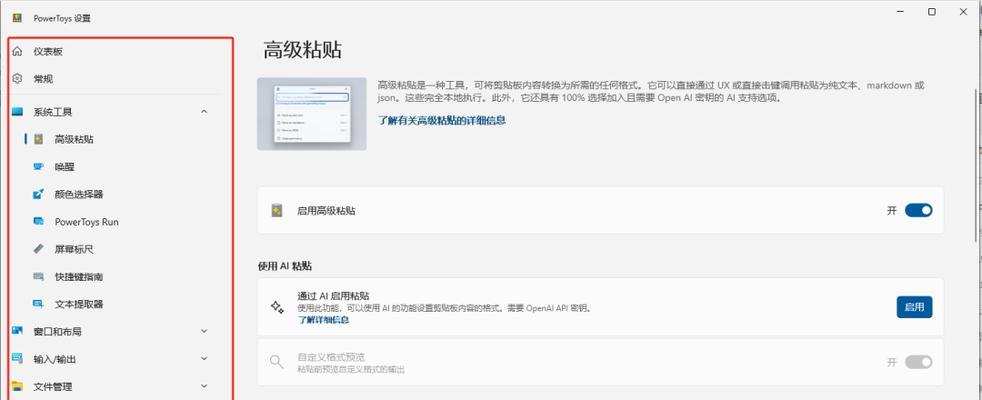Click the vertical scrollbar on the right
The width and height of the screenshot is (982, 400).
(x=978, y=166)
